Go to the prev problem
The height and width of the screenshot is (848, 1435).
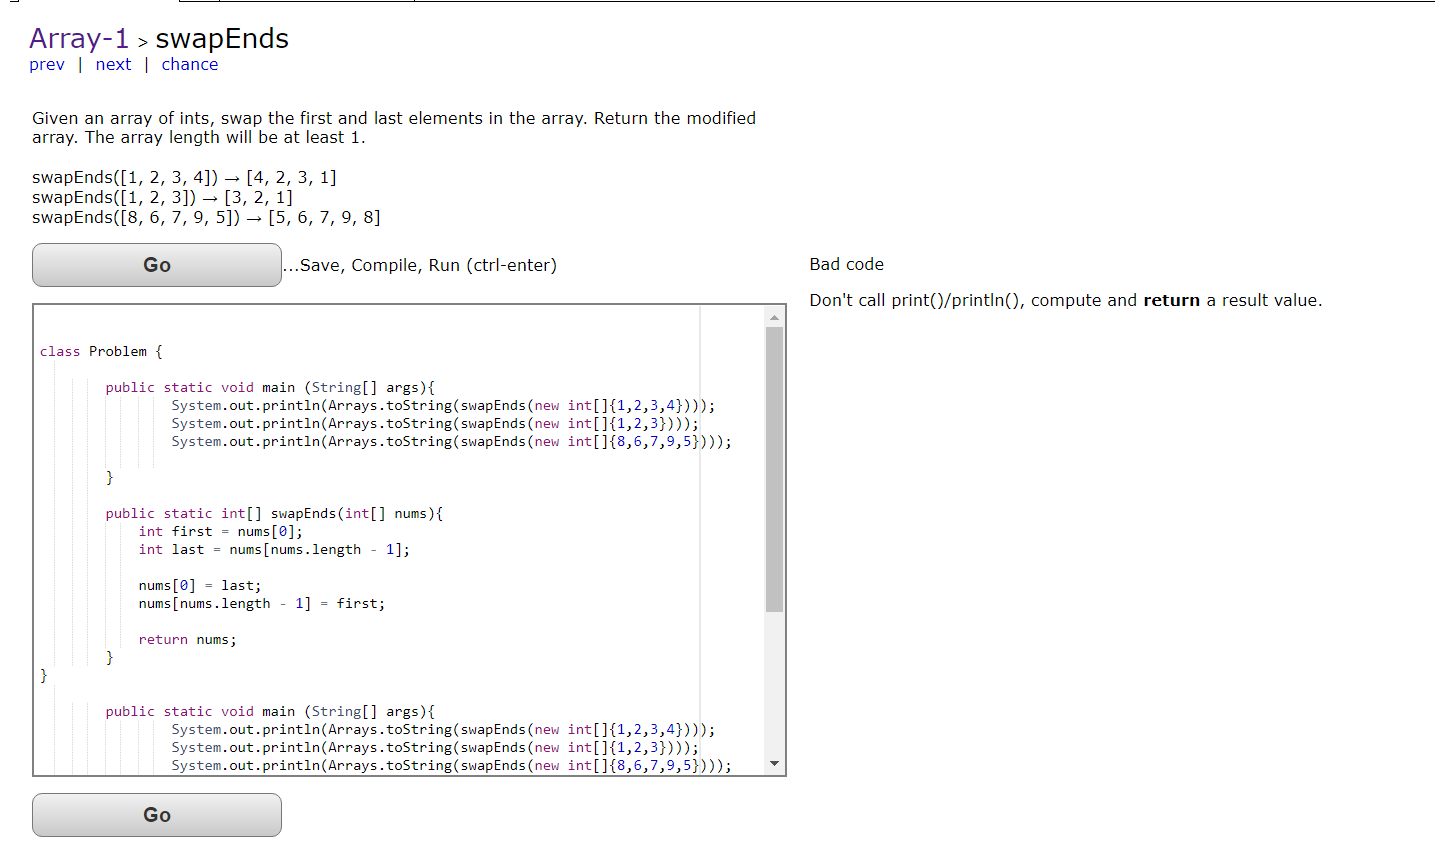click(47, 64)
